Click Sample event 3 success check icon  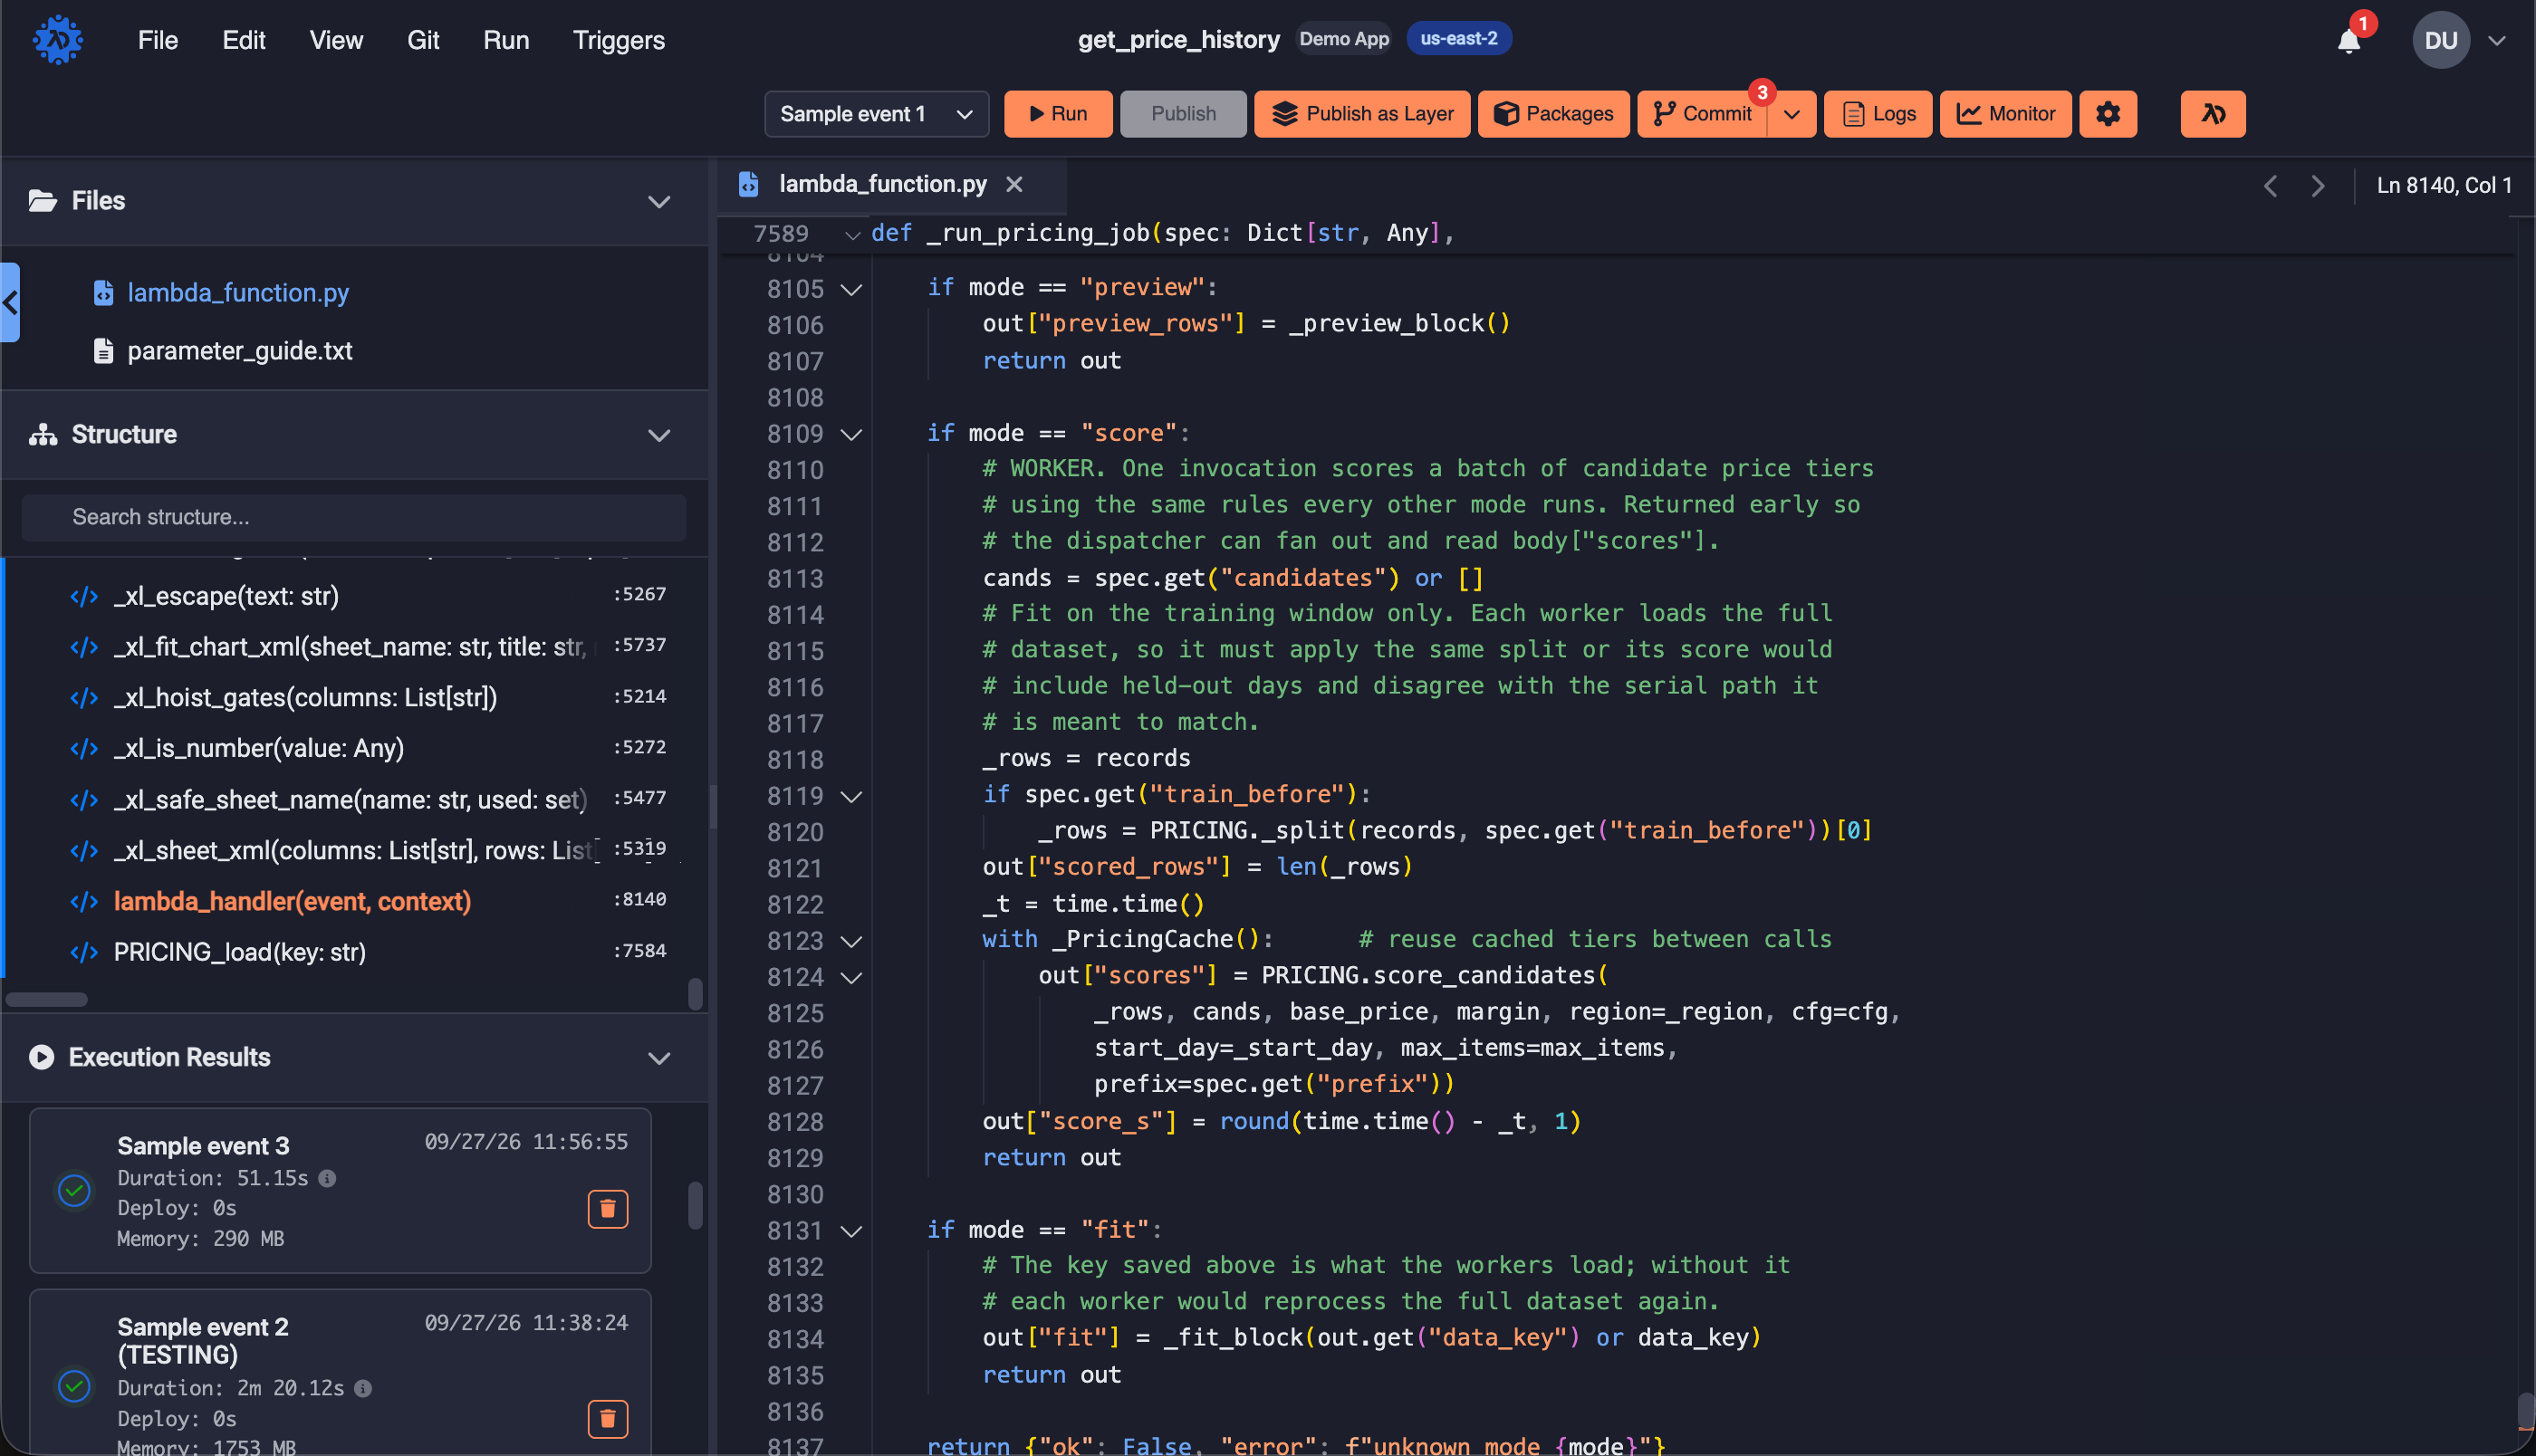click(74, 1190)
